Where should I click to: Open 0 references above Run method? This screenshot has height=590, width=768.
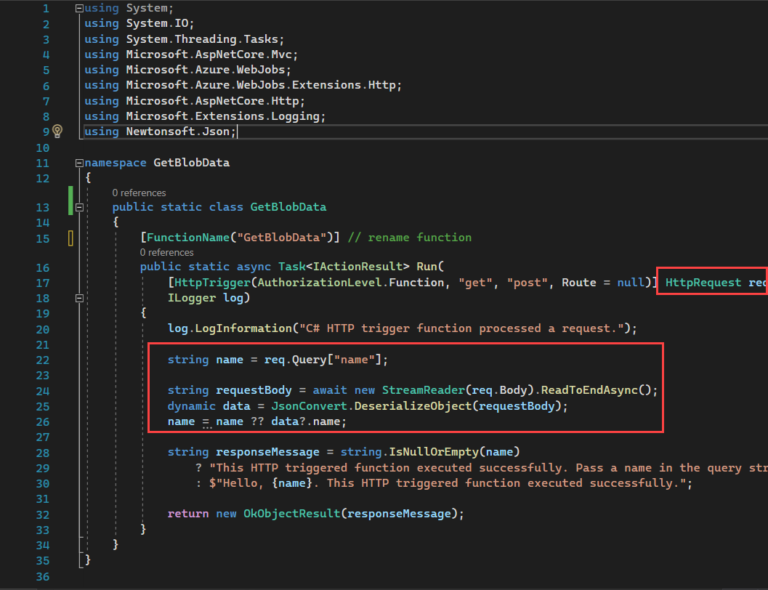166,253
